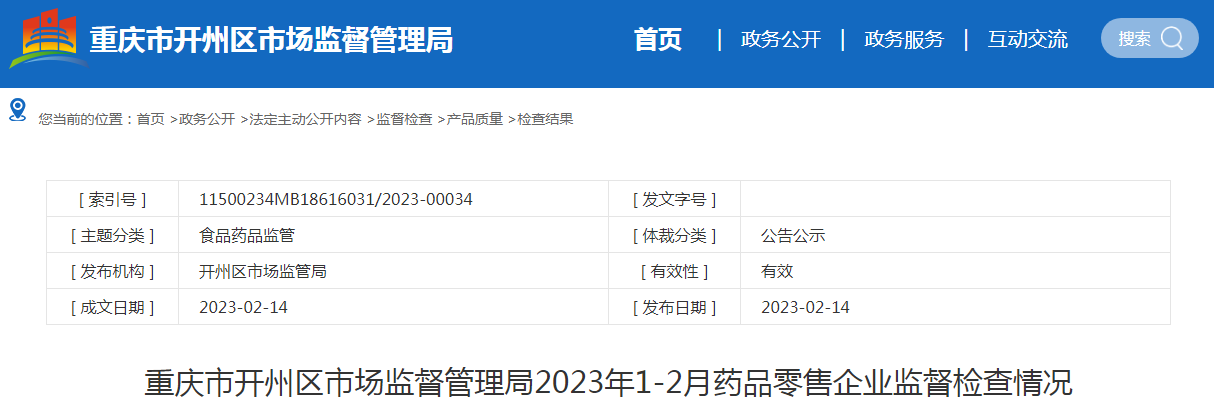
Task: Click the 发布日期 value 2023-02-14
Action: coord(805,307)
